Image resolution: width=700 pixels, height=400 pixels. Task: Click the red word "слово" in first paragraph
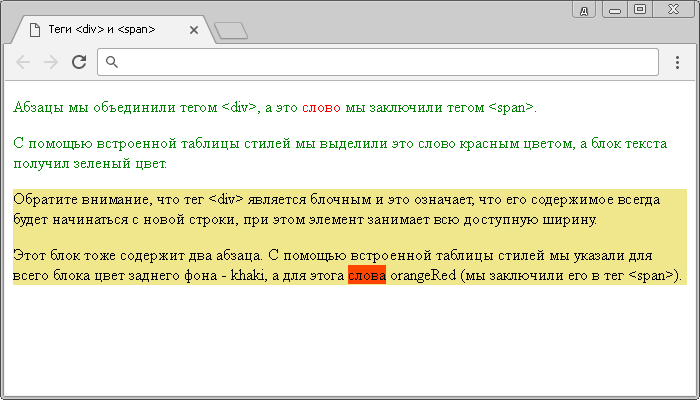[321, 108]
